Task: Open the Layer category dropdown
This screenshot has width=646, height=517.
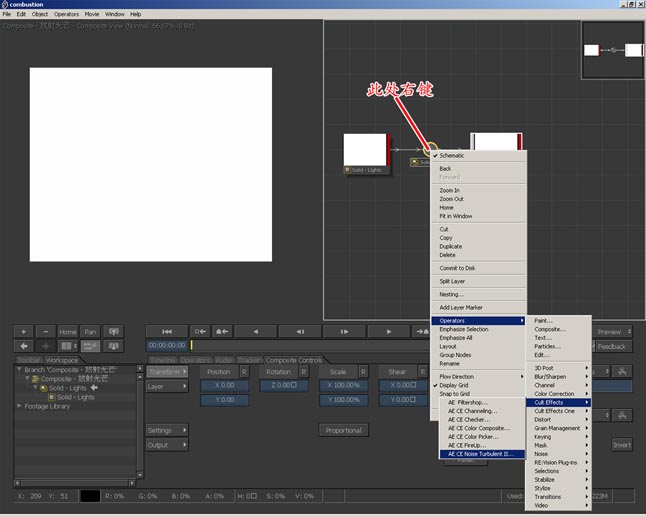Action: pyautogui.click(x=167, y=386)
